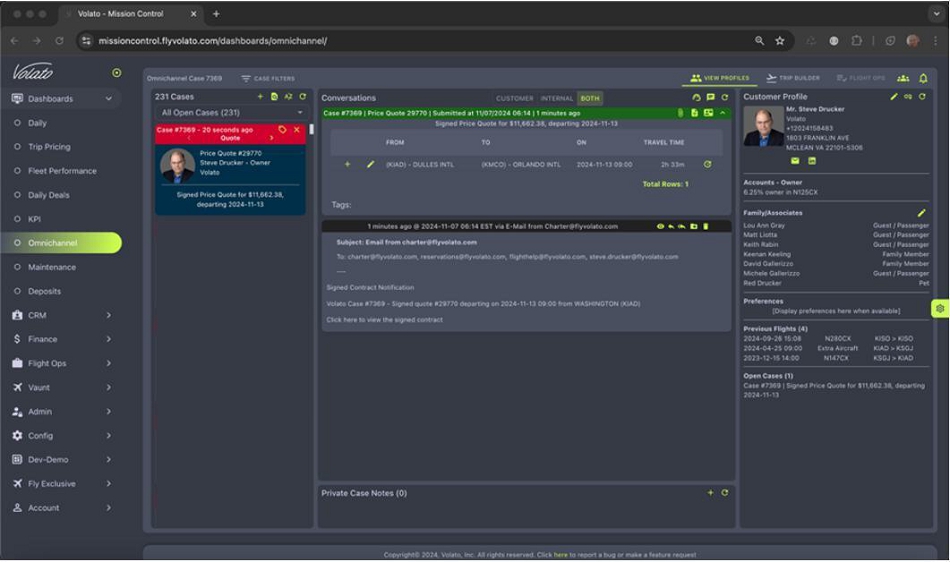Refresh the Conversations panel
The image size is (950, 562).
pyautogui.click(x=725, y=98)
